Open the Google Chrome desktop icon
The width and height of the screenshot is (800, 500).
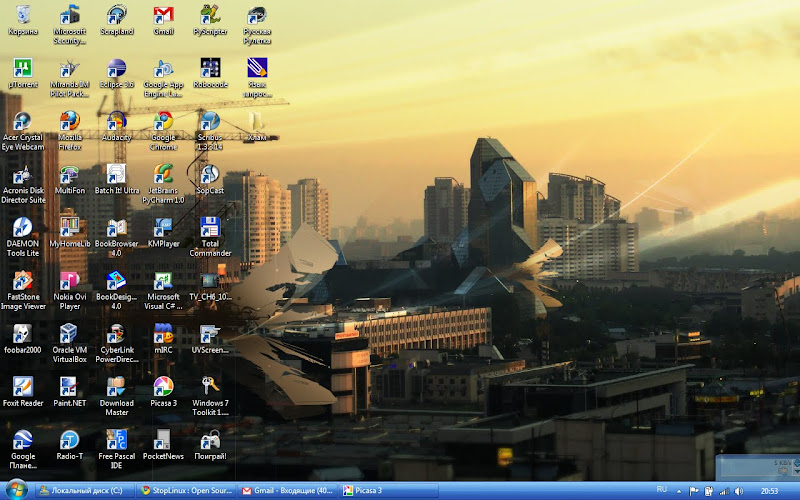tap(163, 122)
